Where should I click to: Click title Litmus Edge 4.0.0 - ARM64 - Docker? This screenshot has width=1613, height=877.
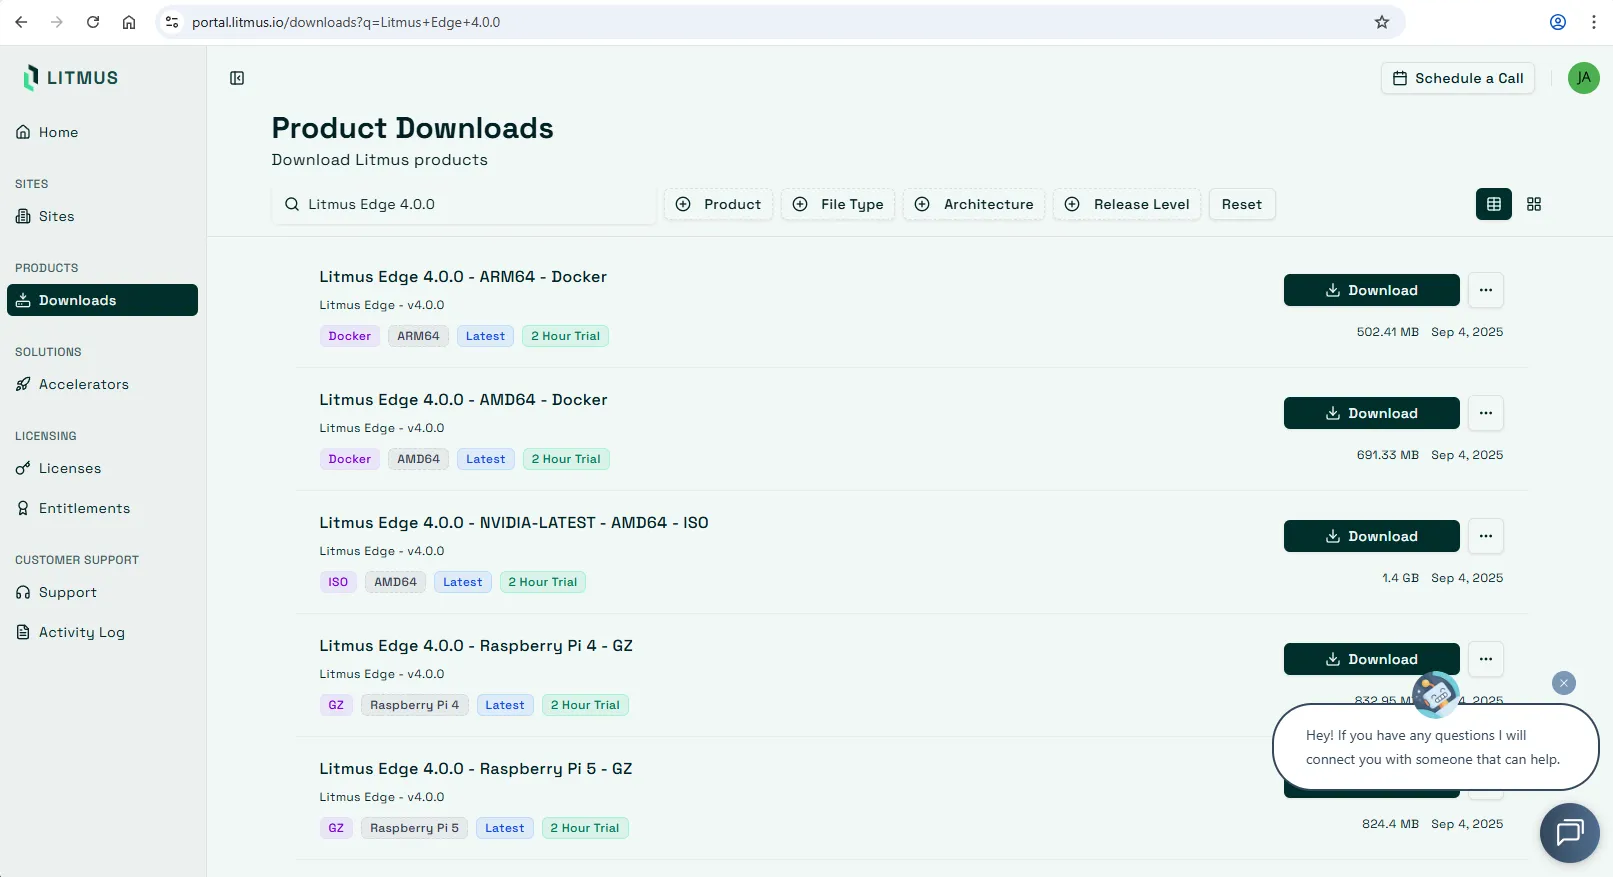pos(463,277)
